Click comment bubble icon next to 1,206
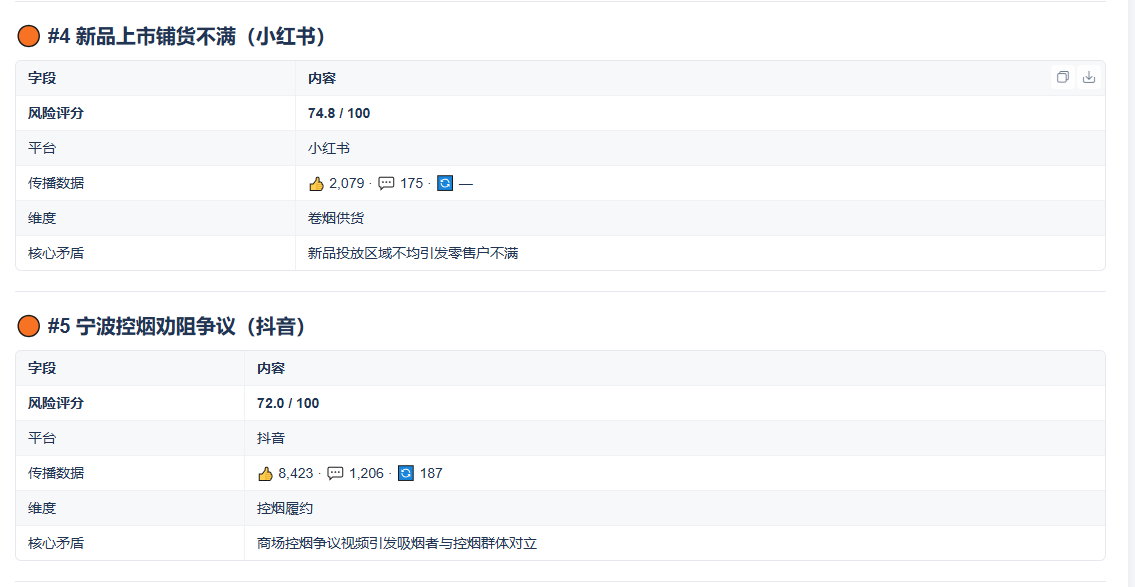This screenshot has width=1135, height=587. [x=335, y=474]
